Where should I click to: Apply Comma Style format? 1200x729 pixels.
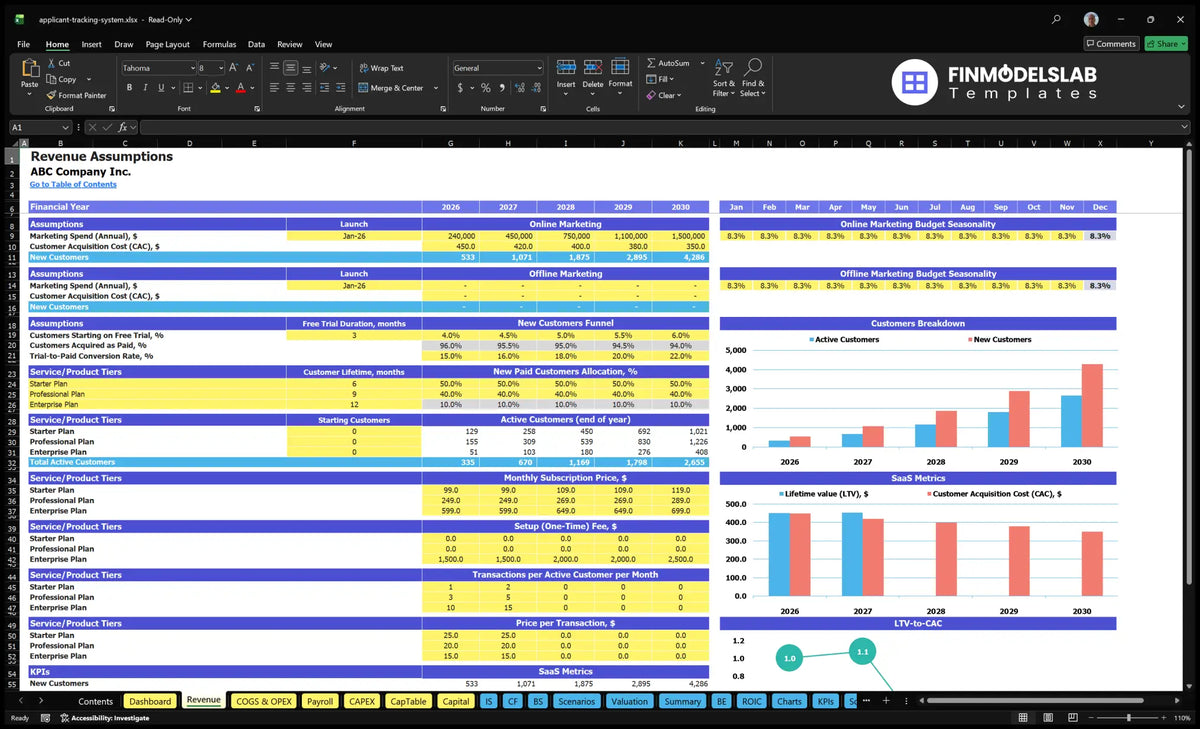point(500,88)
